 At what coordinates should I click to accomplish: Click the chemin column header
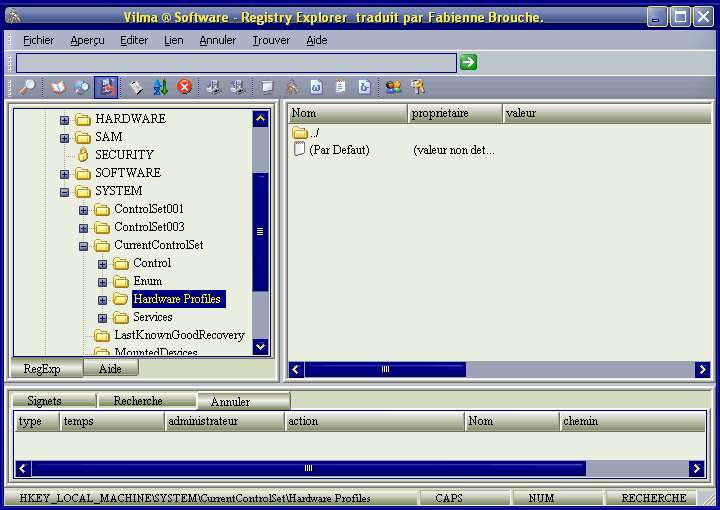click(x=632, y=421)
